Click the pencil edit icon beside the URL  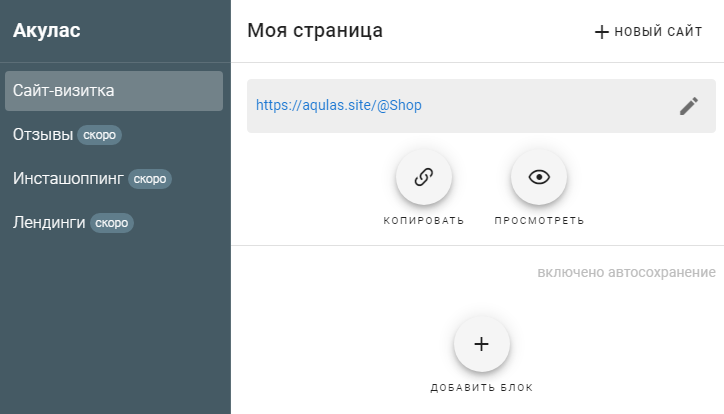[688, 106]
